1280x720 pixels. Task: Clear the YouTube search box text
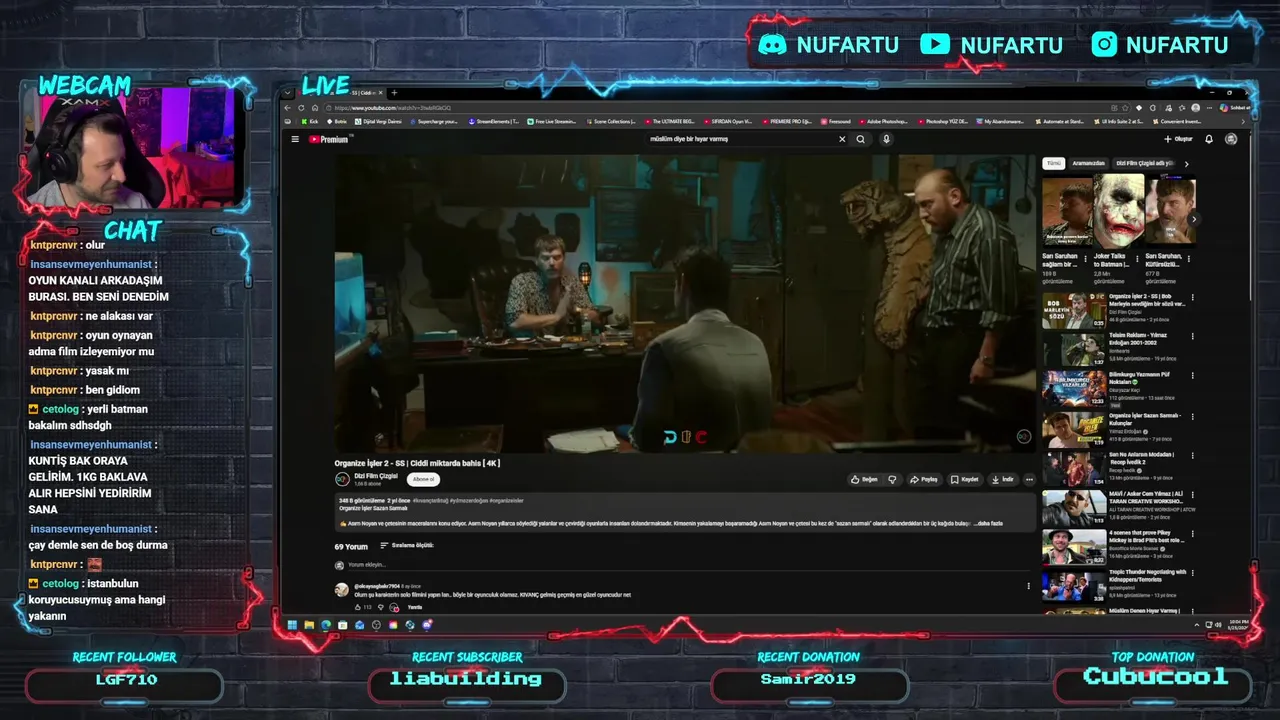842,139
